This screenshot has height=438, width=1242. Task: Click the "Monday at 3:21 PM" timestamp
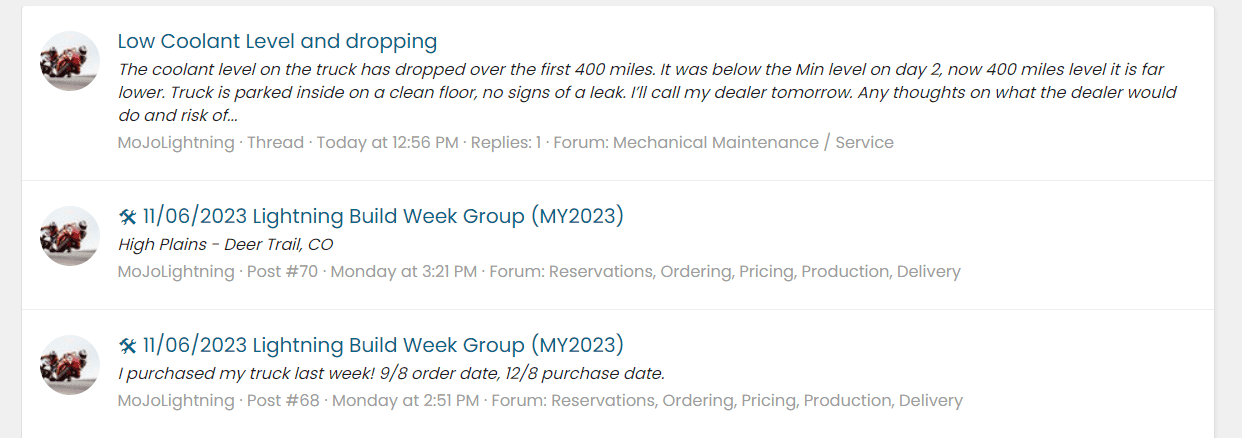coord(403,271)
